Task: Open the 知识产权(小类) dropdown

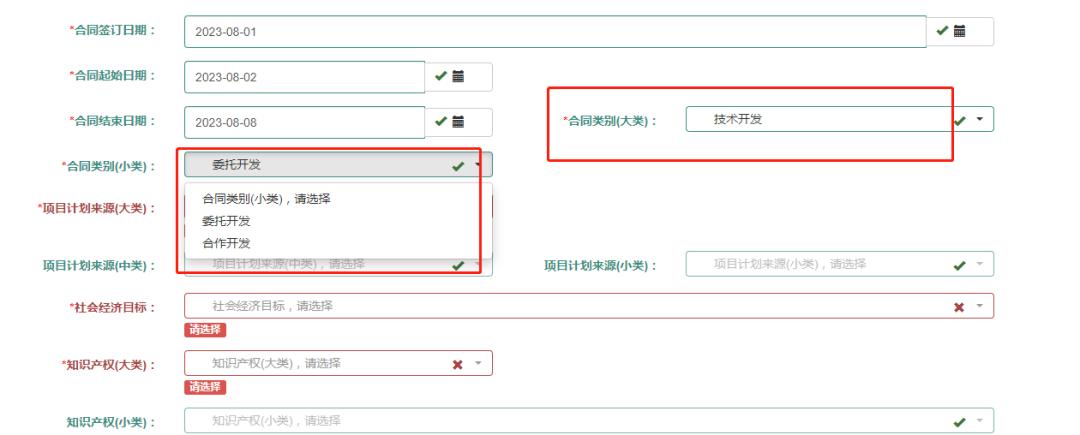Action: point(589,421)
